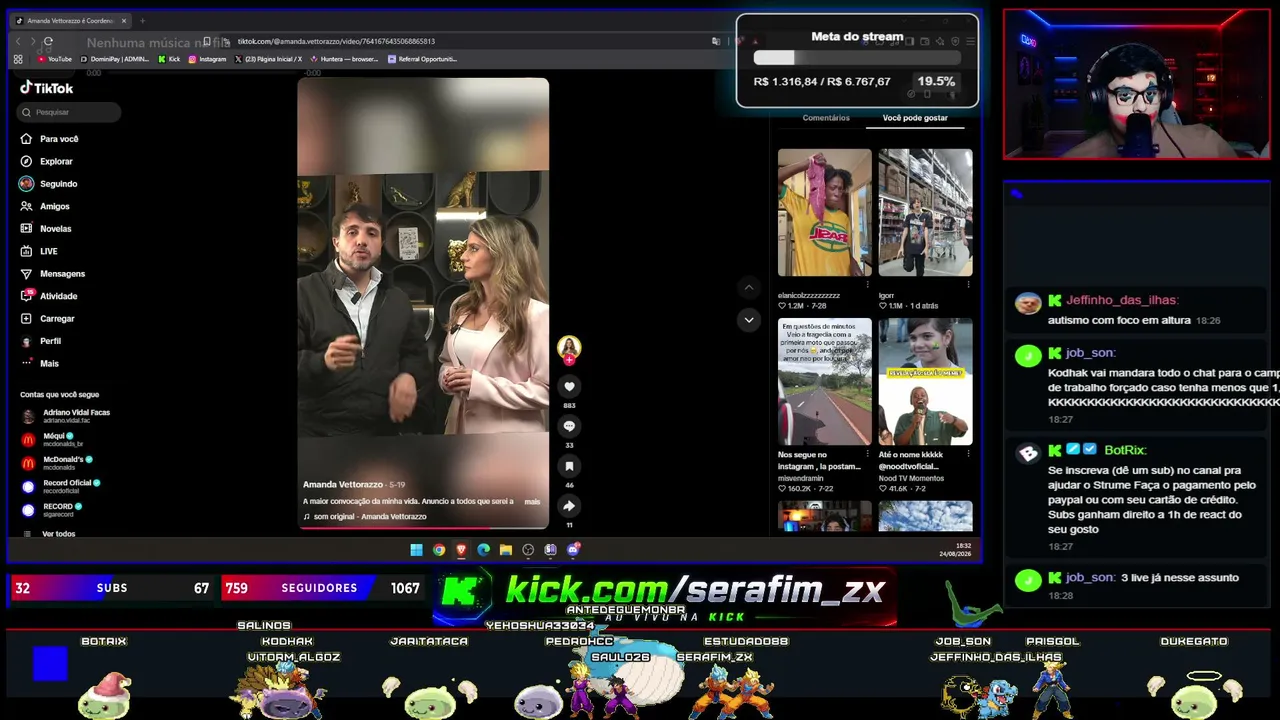Open the elanicolzzzzzzzzzz recommended video thumbnail
Image resolution: width=1280 pixels, height=720 pixels.
825,213
